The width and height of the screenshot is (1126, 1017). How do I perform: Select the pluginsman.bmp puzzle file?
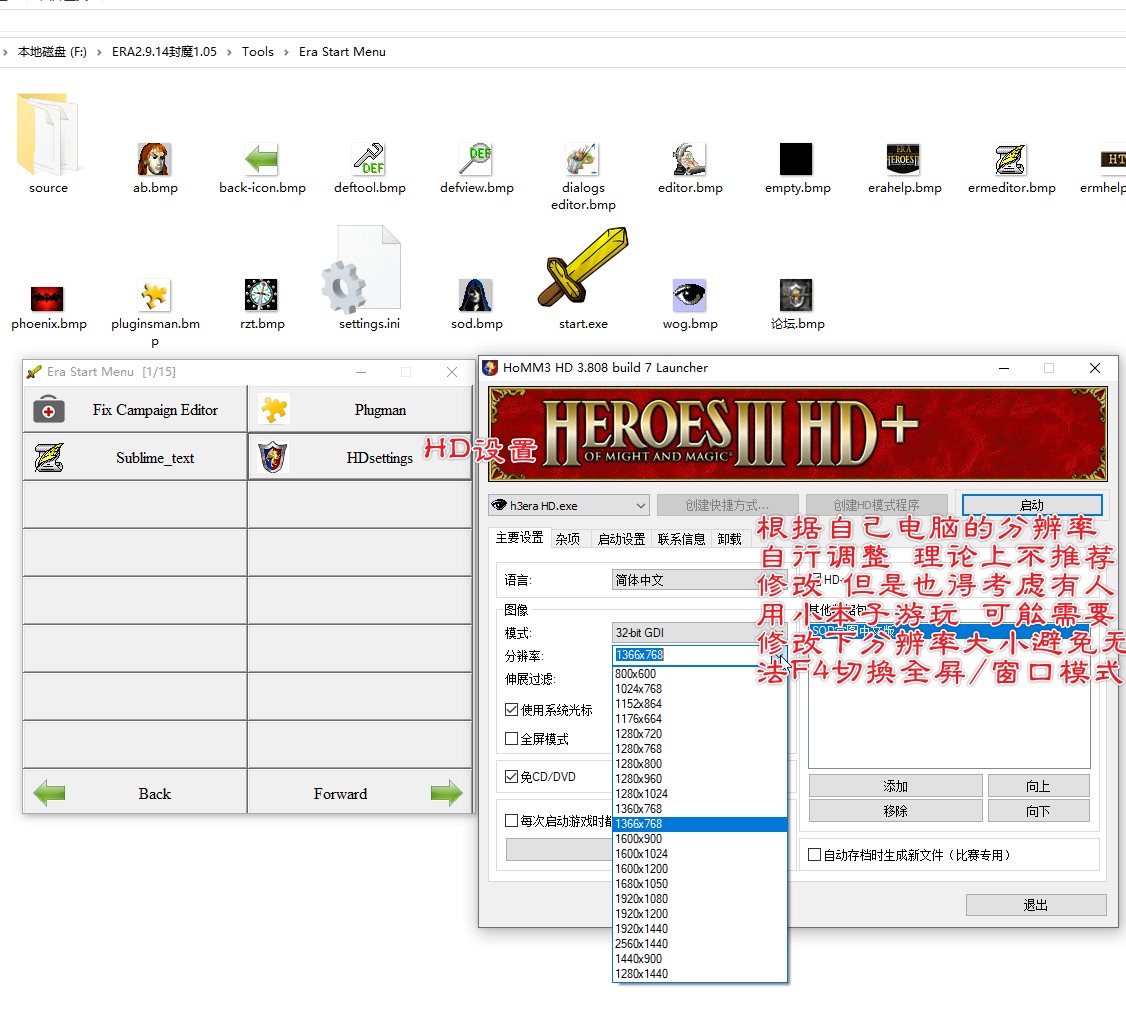[x=154, y=295]
